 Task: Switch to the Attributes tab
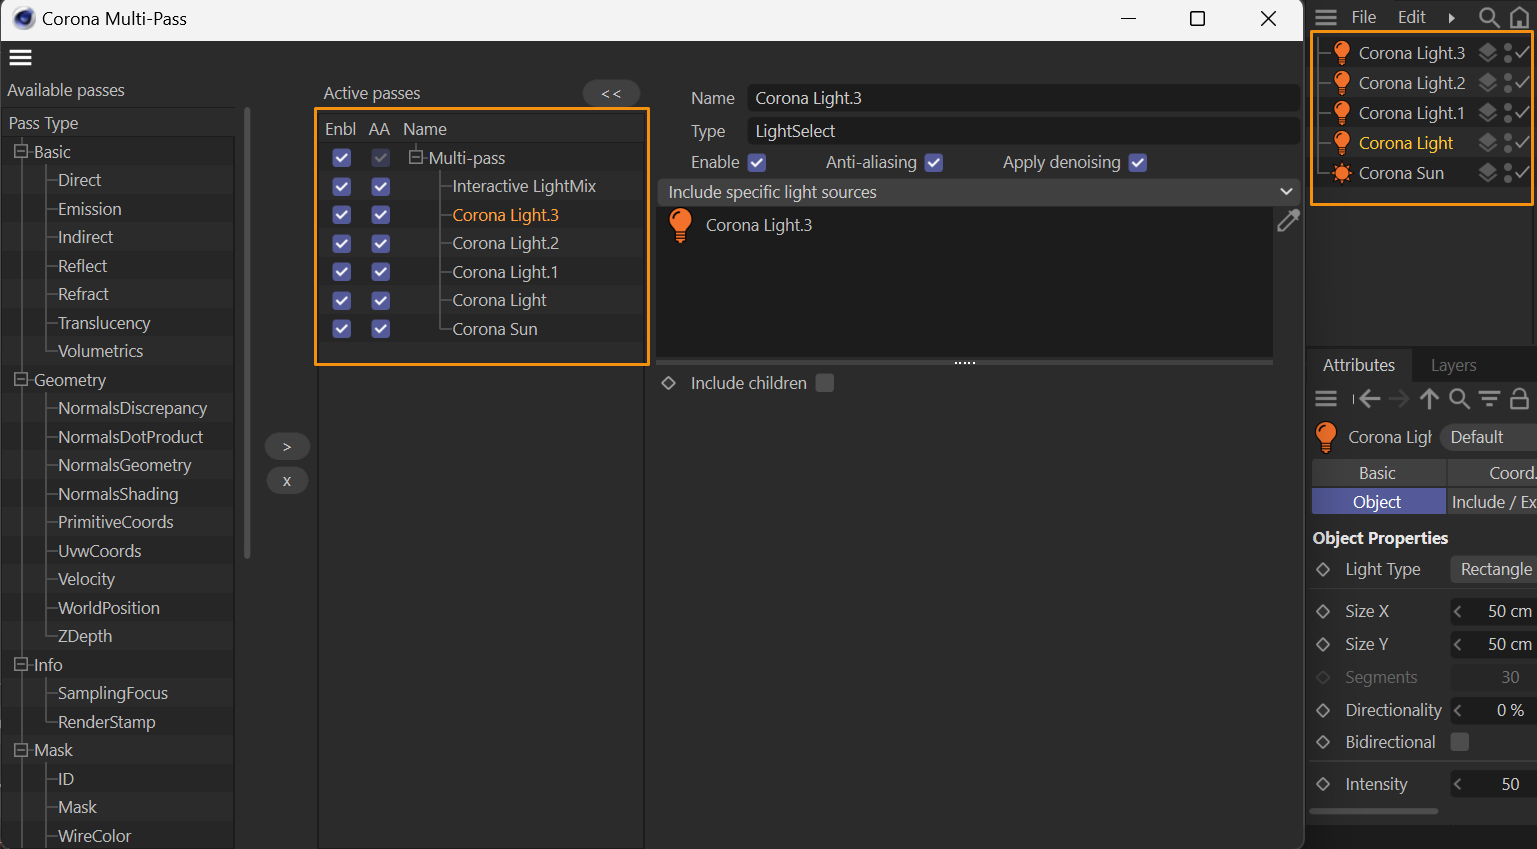coord(1359,365)
